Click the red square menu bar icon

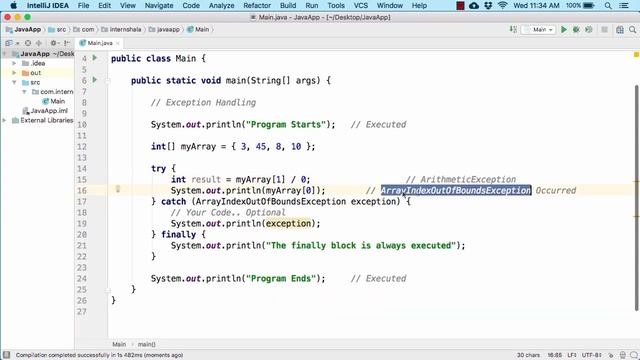(x=460, y=6)
